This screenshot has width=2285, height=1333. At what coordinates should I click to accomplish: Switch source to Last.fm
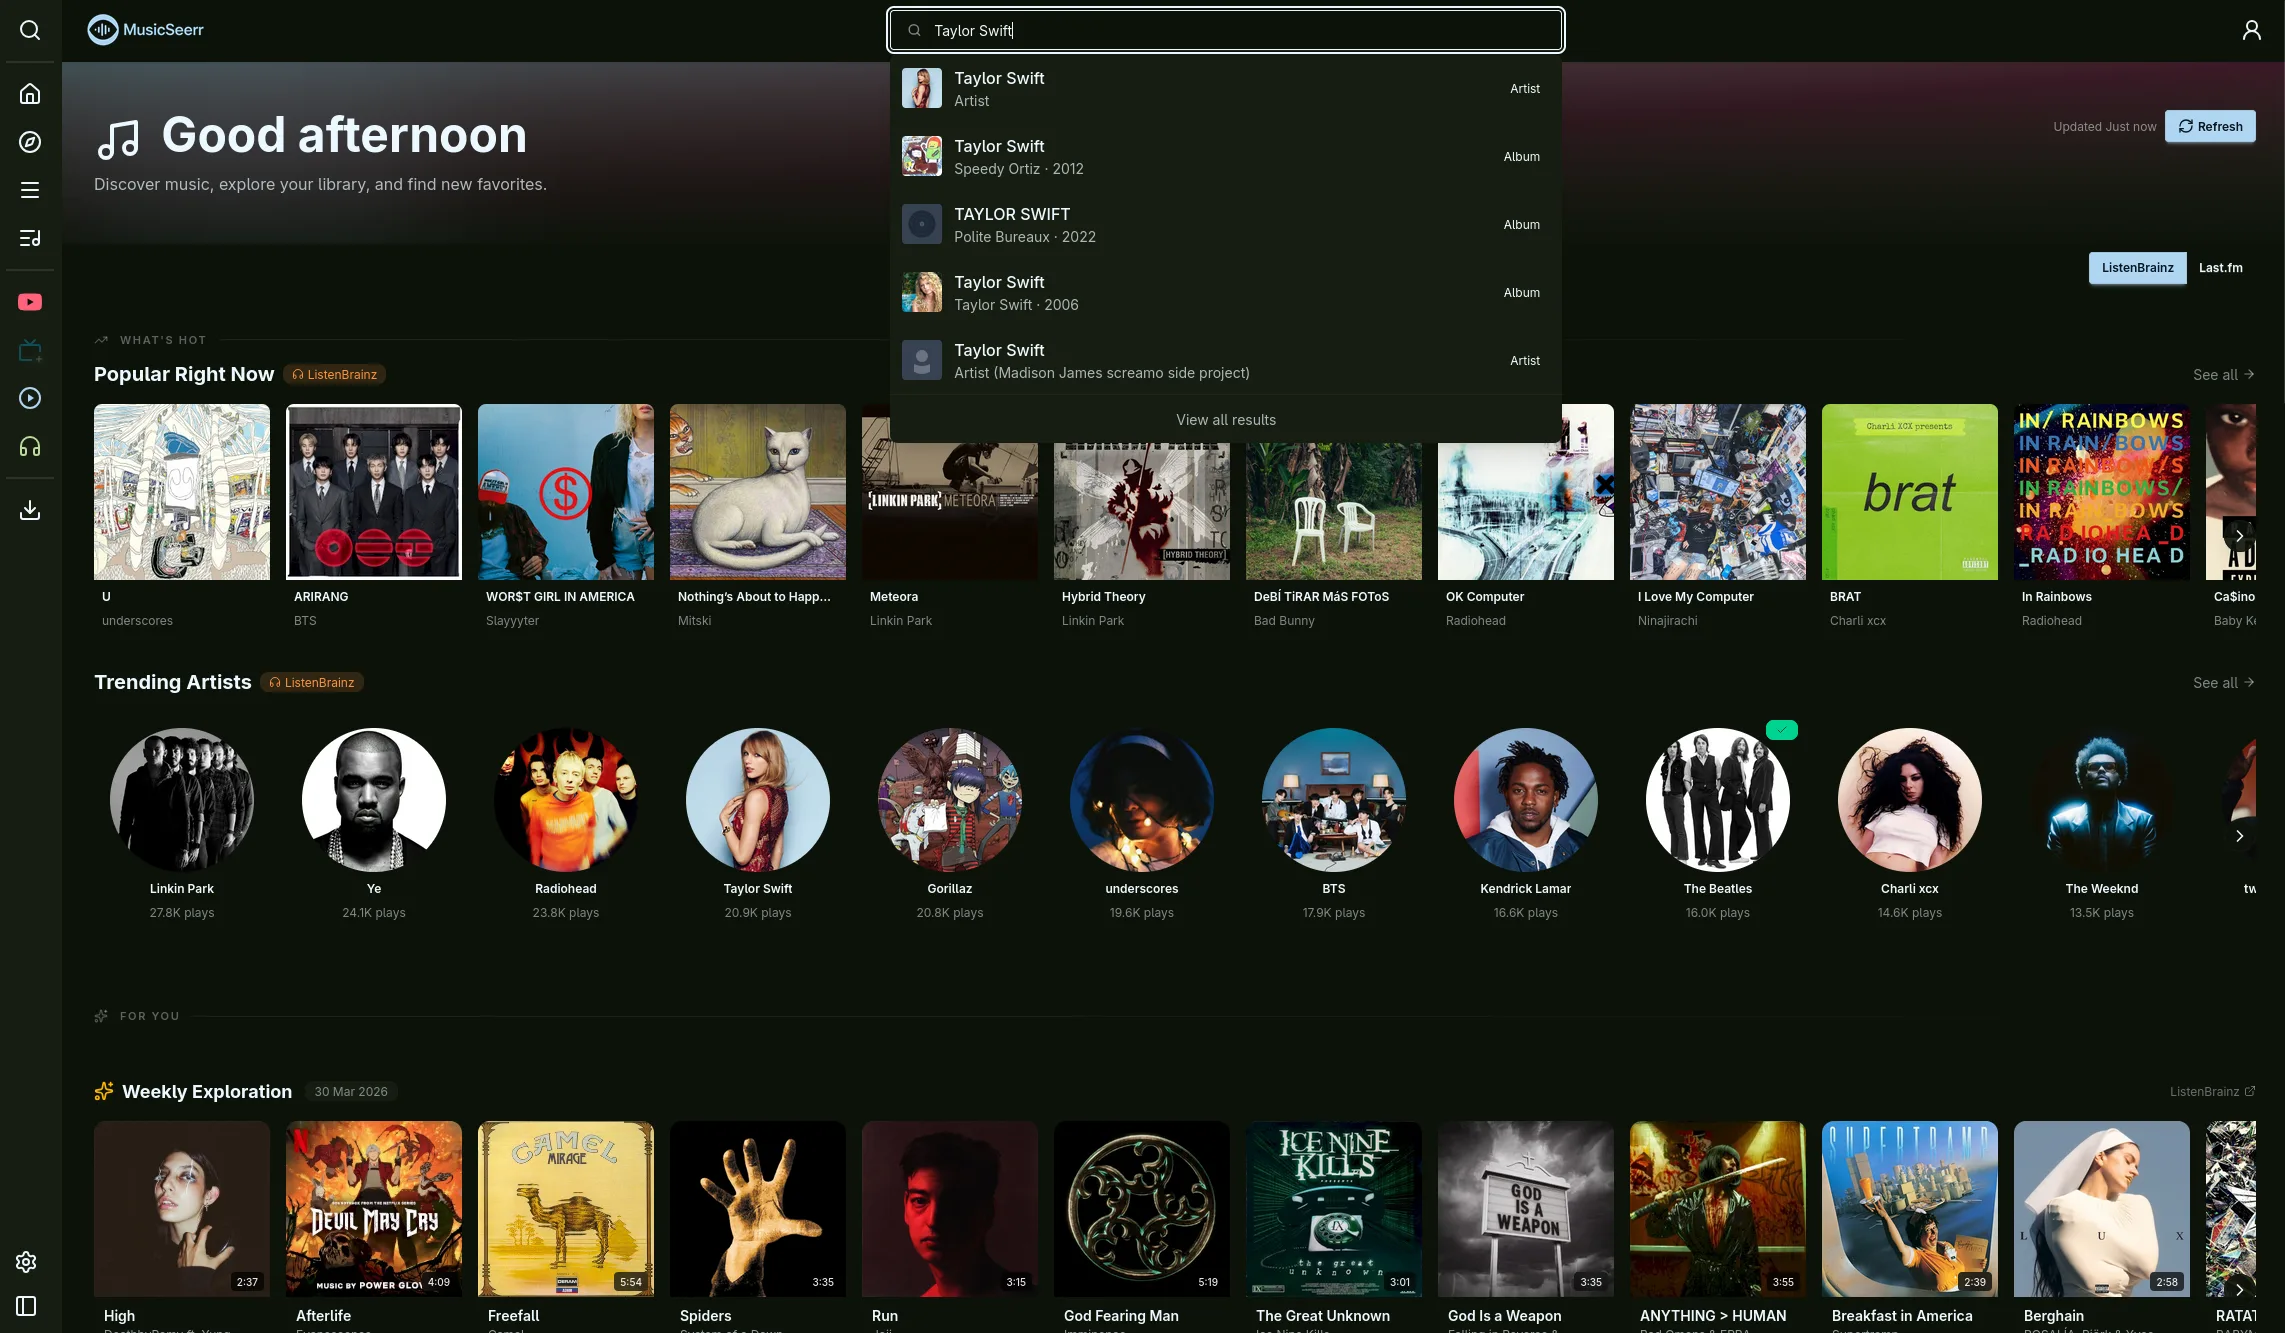(x=2220, y=268)
